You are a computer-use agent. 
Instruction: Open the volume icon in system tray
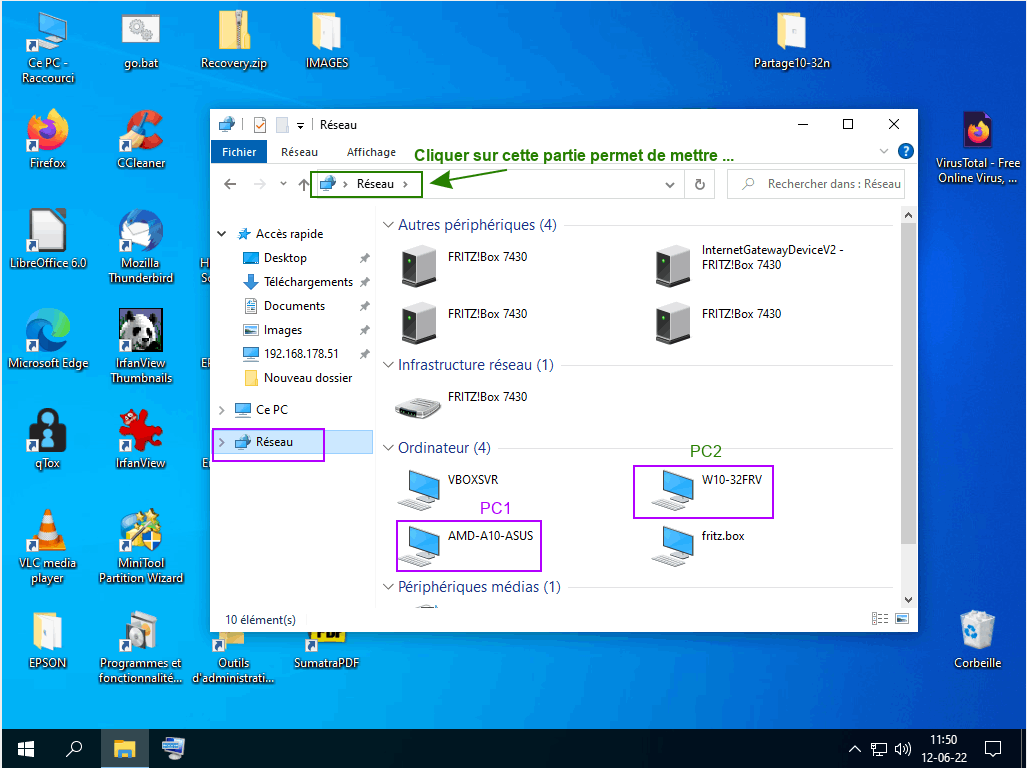(x=903, y=749)
